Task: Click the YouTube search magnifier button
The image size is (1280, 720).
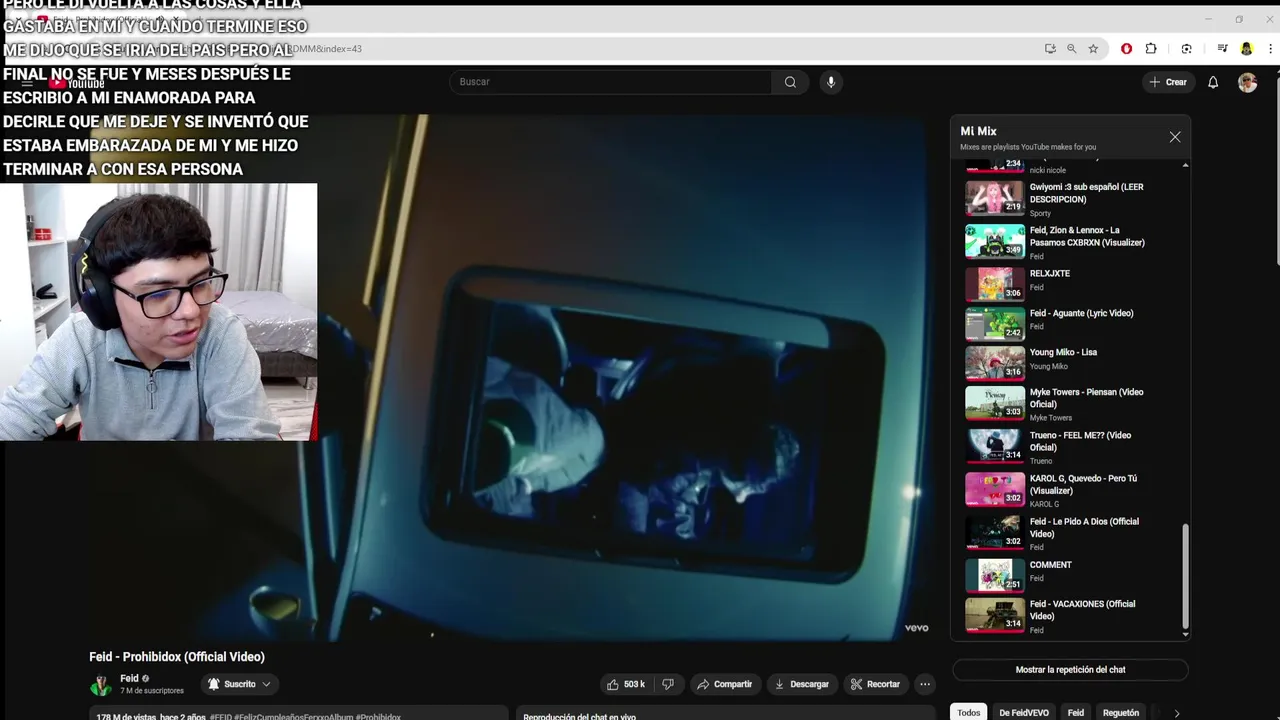Action: pyautogui.click(x=790, y=82)
